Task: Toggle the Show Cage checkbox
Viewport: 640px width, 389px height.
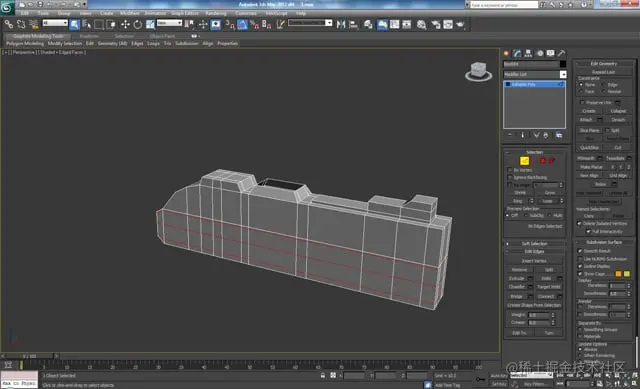Action: tap(580, 273)
